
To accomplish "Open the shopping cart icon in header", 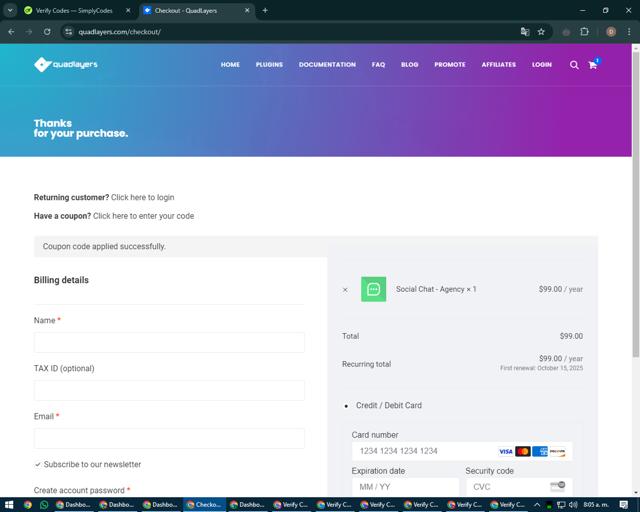I will (593, 65).
